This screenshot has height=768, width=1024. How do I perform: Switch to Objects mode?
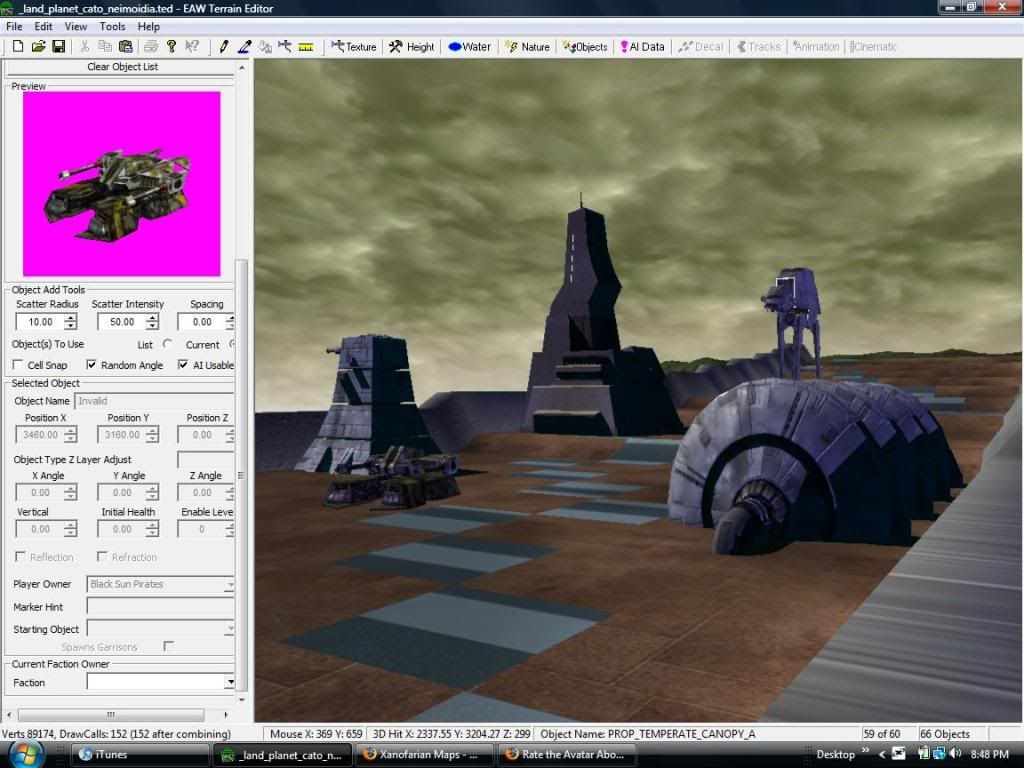pyautogui.click(x=585, y=46)
